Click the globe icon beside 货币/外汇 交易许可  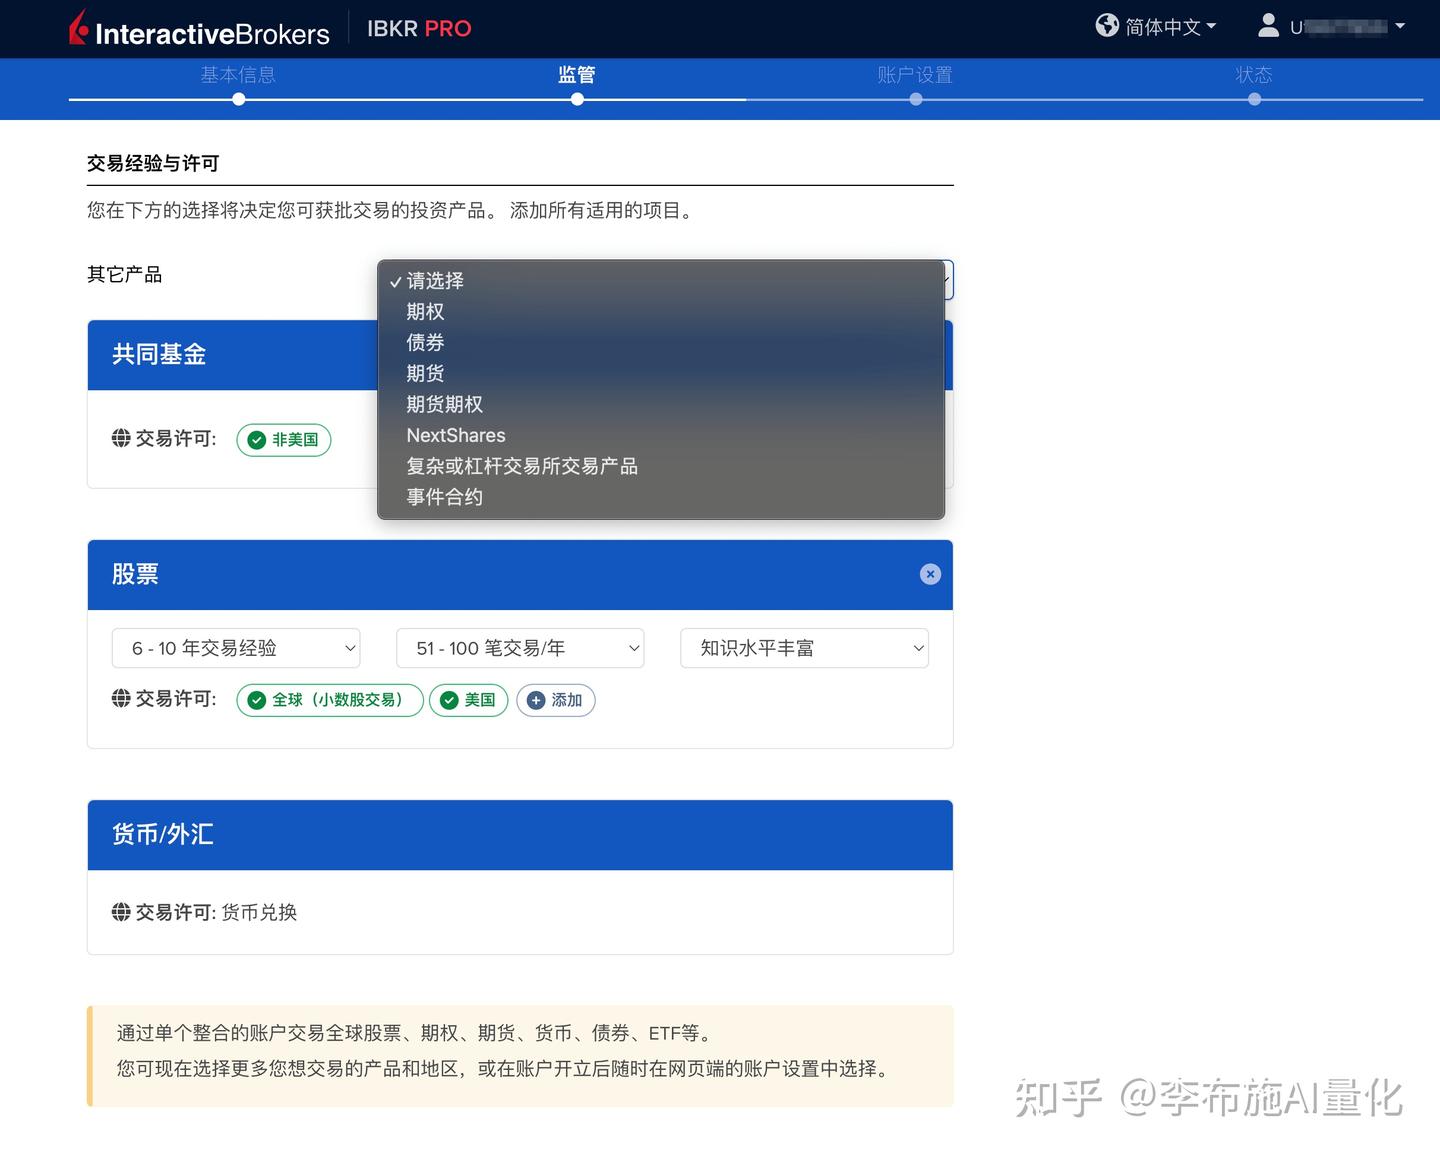point(120,912)
